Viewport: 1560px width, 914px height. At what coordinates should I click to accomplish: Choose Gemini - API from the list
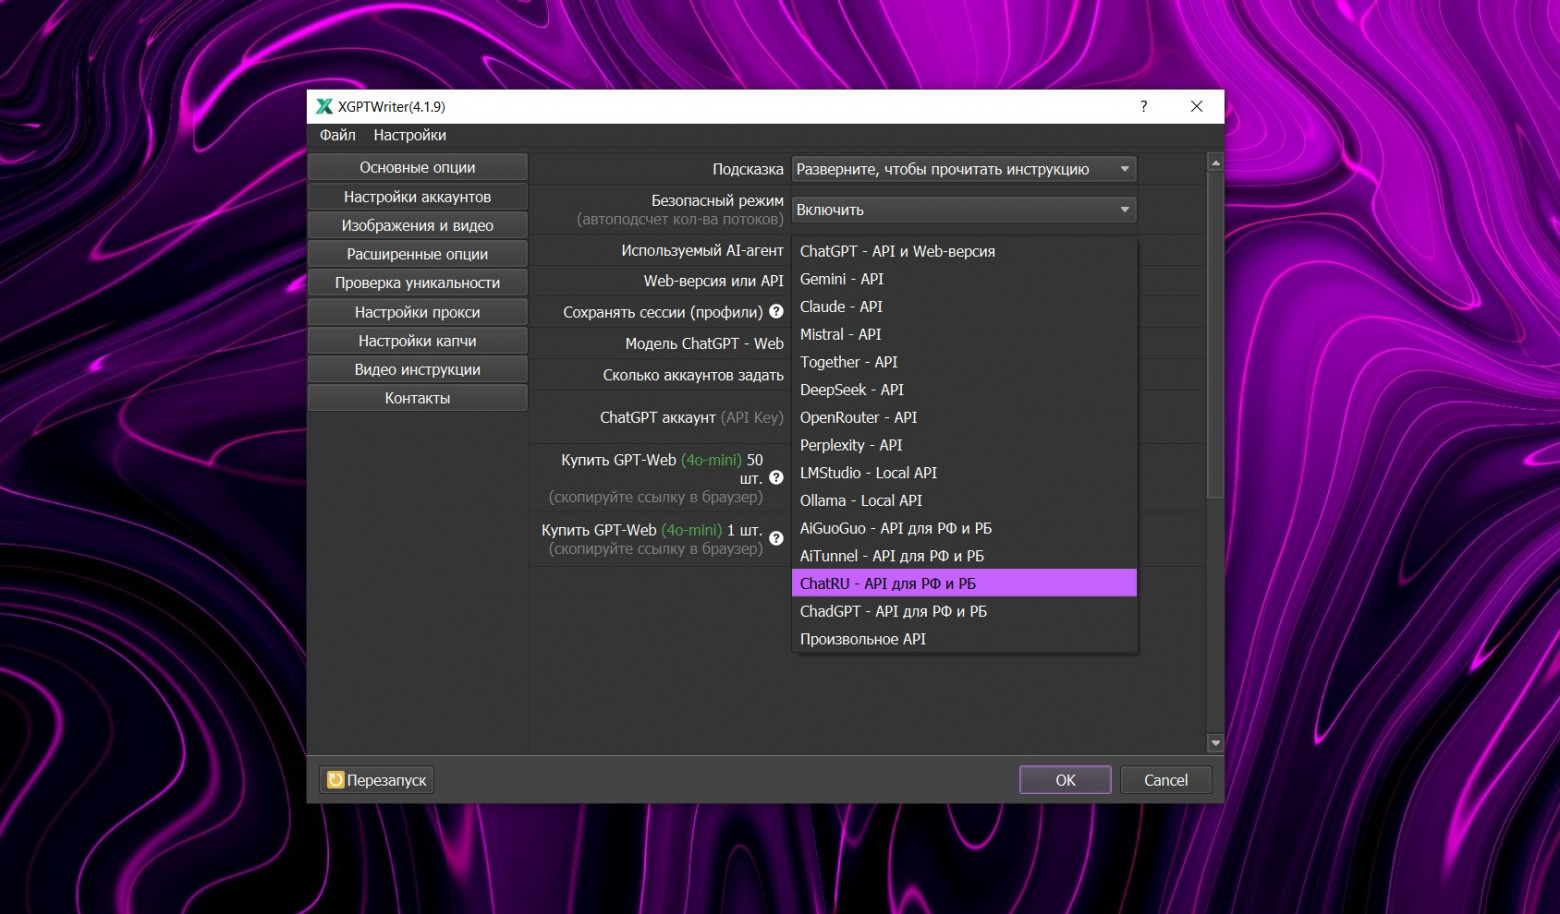pyautogui.click(x=964, y=279)
